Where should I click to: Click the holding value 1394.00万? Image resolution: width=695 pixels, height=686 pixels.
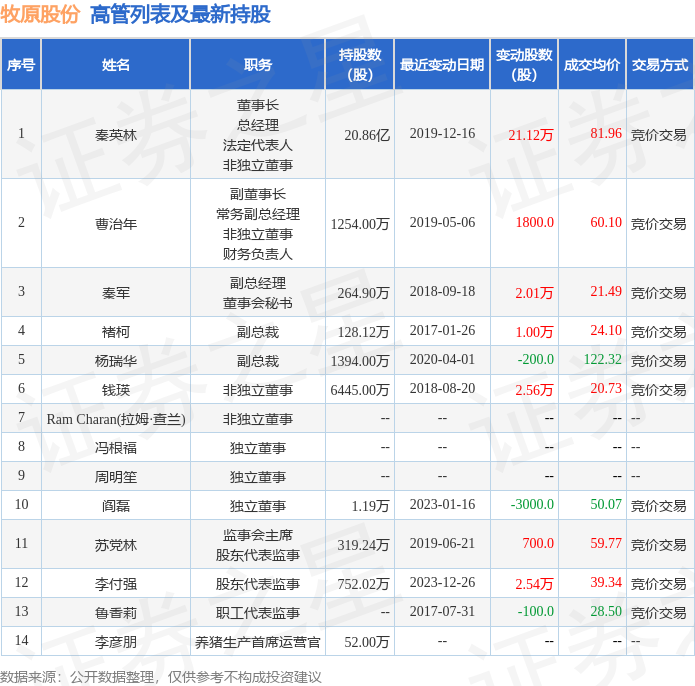tap(360, 361)
